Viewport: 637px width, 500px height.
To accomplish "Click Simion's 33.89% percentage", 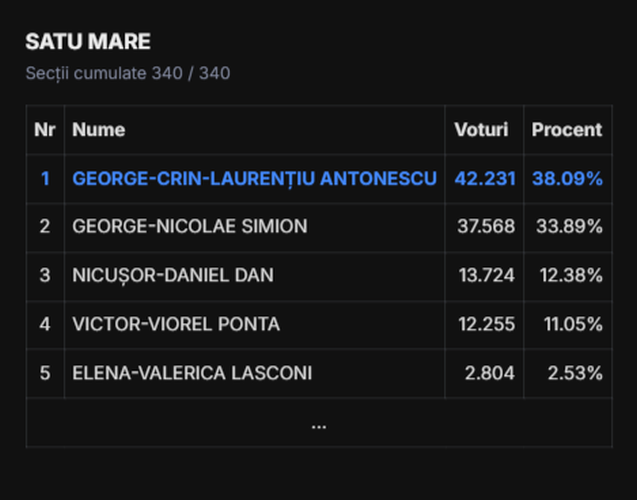I will pos(570,226).
